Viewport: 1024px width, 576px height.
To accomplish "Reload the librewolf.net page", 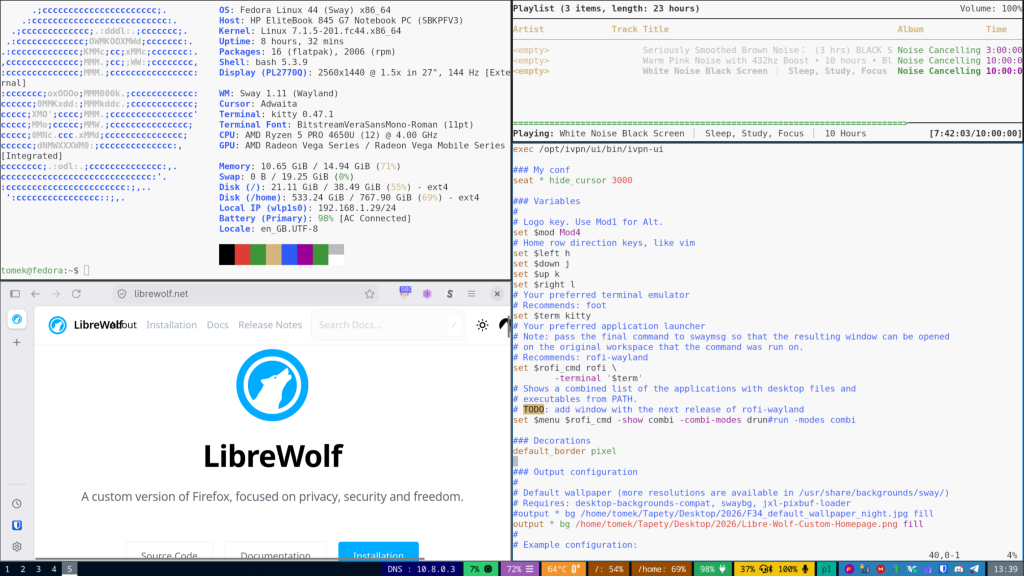I will coord(76,294).
